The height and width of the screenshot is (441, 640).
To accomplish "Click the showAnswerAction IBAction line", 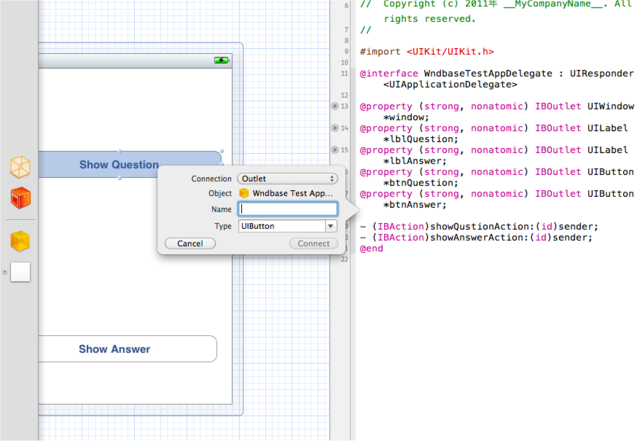I will 476,238.
